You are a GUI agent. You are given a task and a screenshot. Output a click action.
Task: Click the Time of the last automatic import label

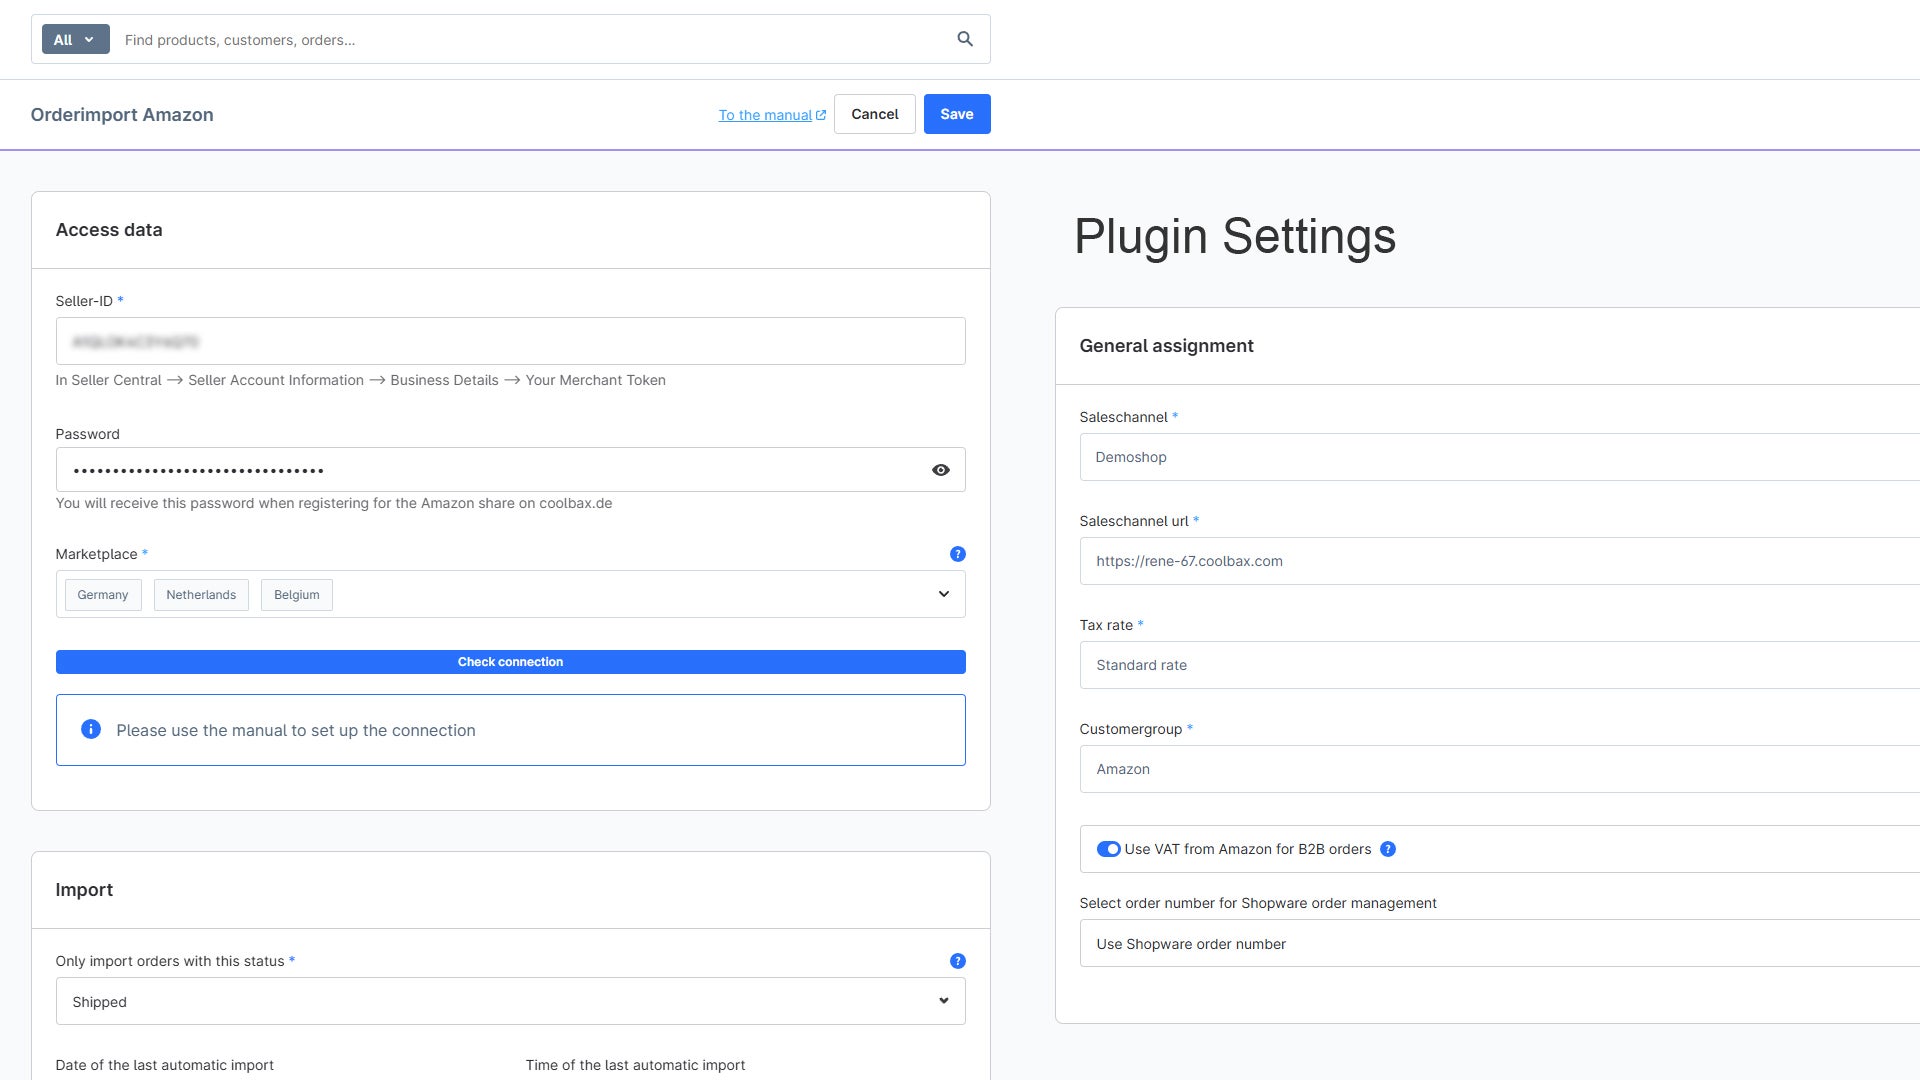tap(636, 1065)
